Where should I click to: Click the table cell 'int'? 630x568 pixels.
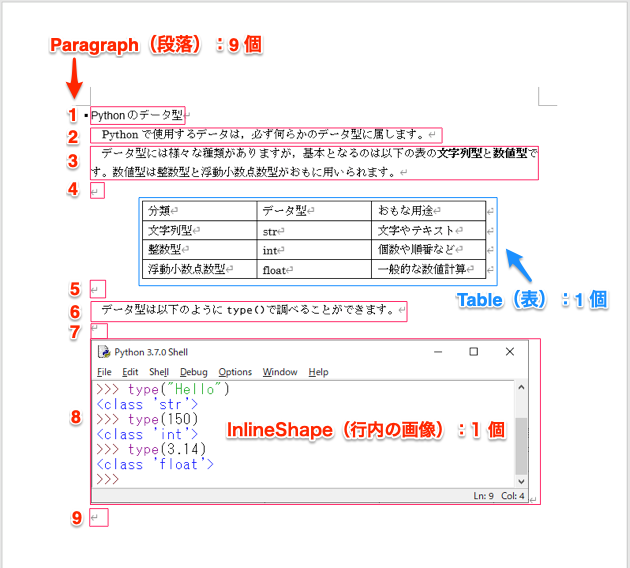(314, 249)
